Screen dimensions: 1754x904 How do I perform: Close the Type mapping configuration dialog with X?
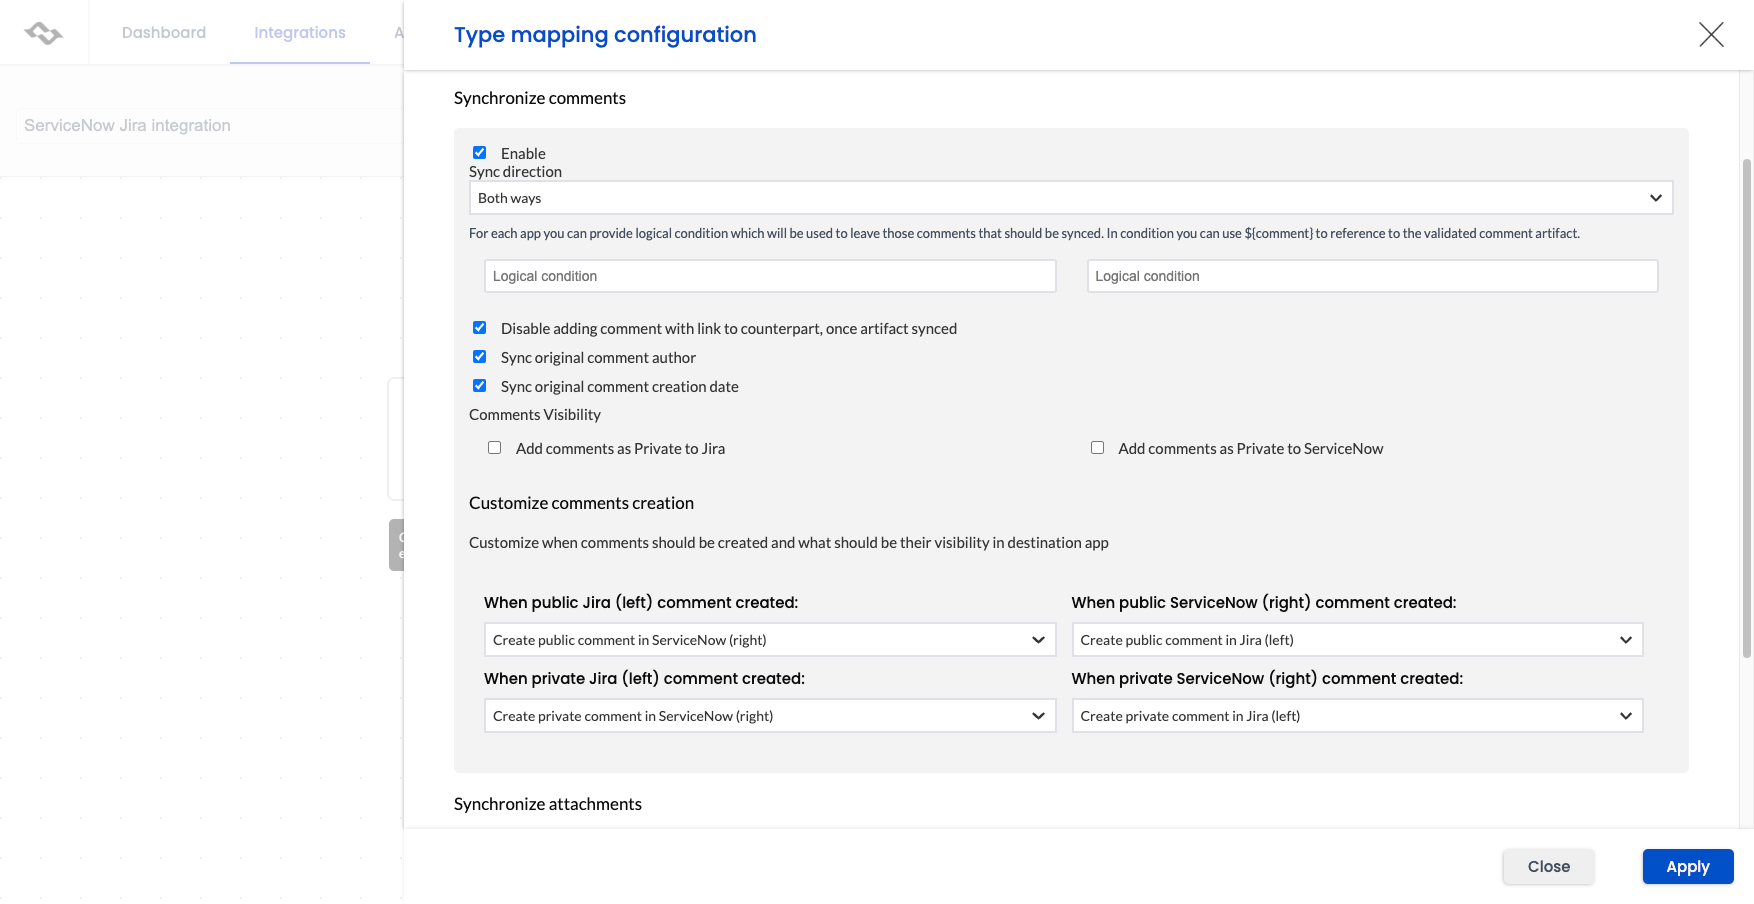click(1711, 35)
